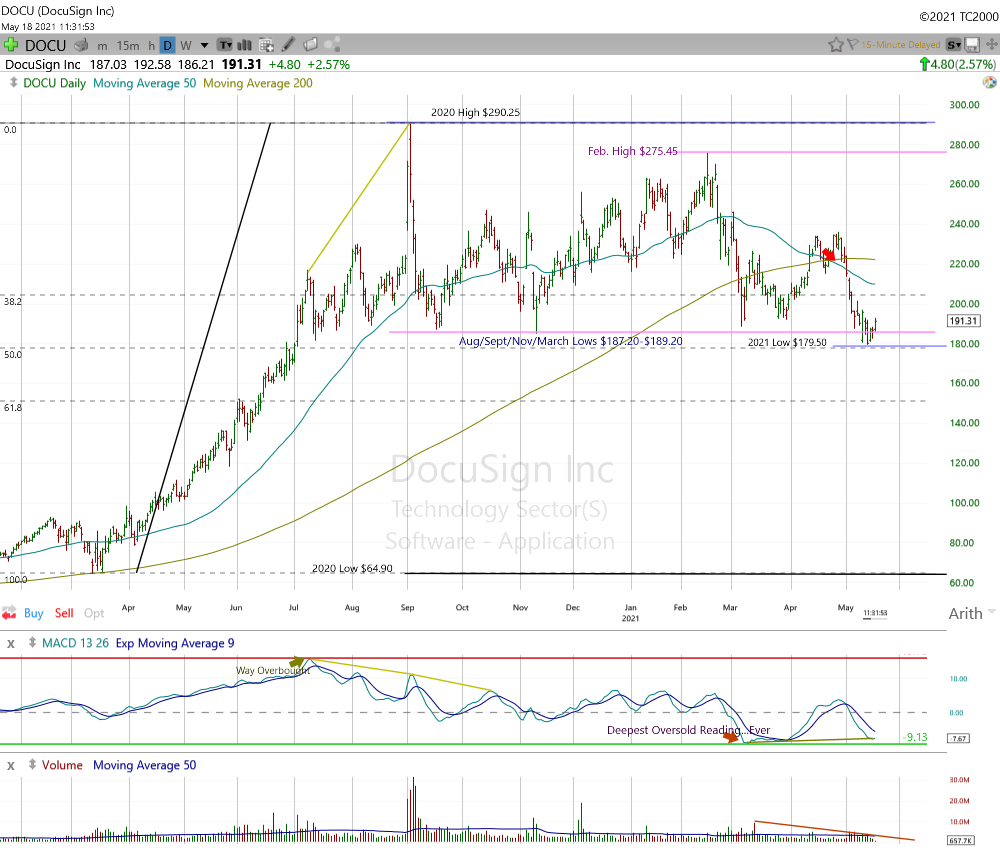1000x850 pixels.
Task: Click the 'DOCU Daily' plot label
Action: pos(54,83)
